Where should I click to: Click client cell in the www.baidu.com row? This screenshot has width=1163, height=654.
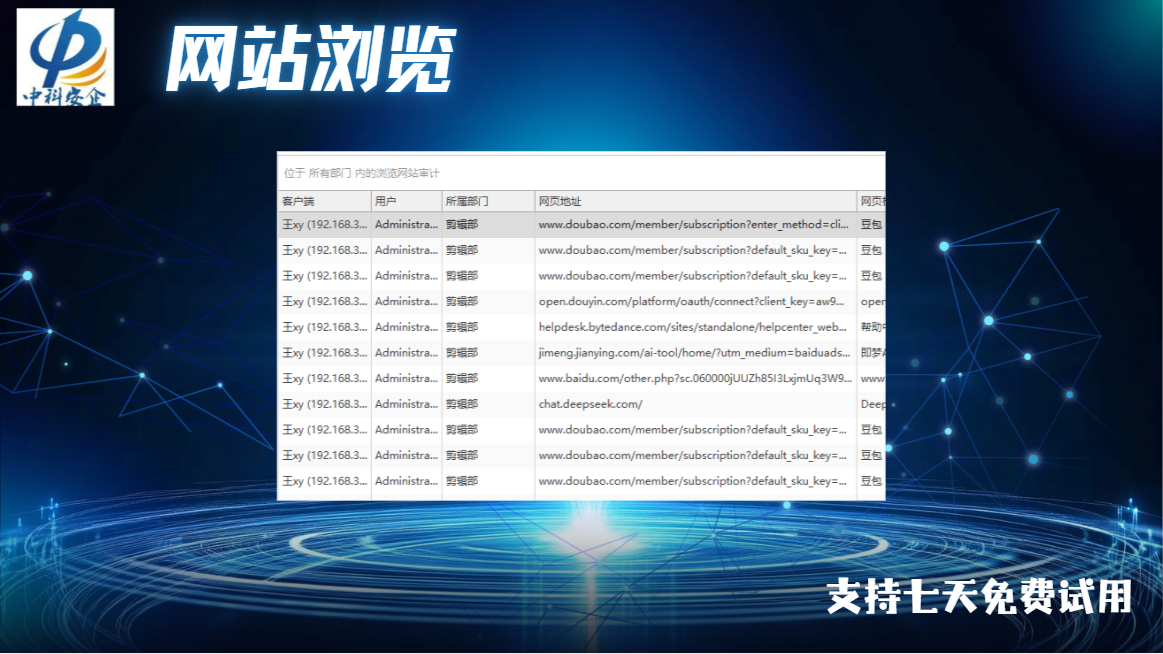tap(325, 378)
